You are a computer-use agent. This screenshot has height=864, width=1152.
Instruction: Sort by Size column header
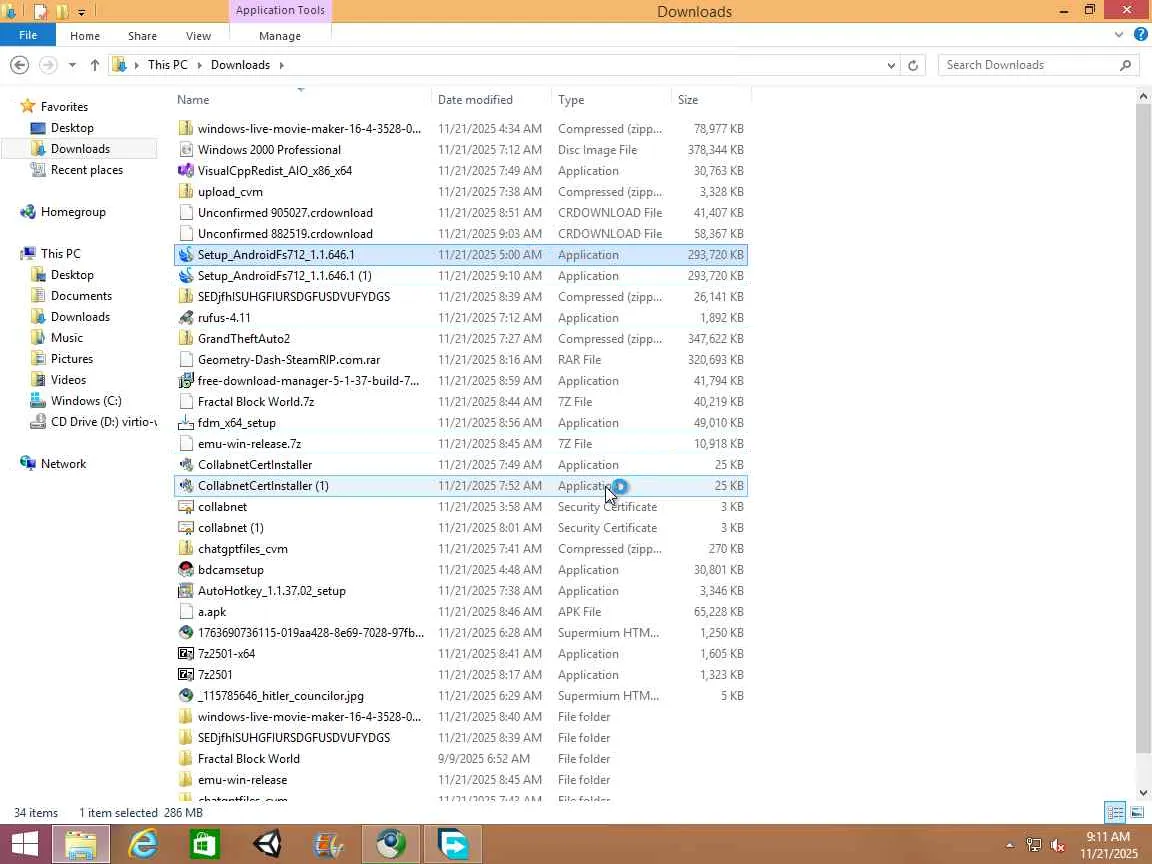tap(711, 100)
